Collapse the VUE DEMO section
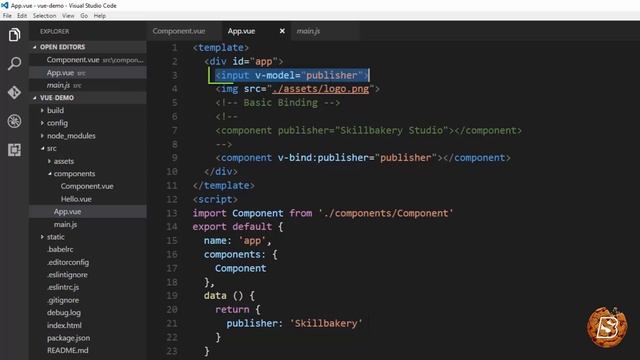The width and height of the screenshot is (640, 360). click(88, 98)
